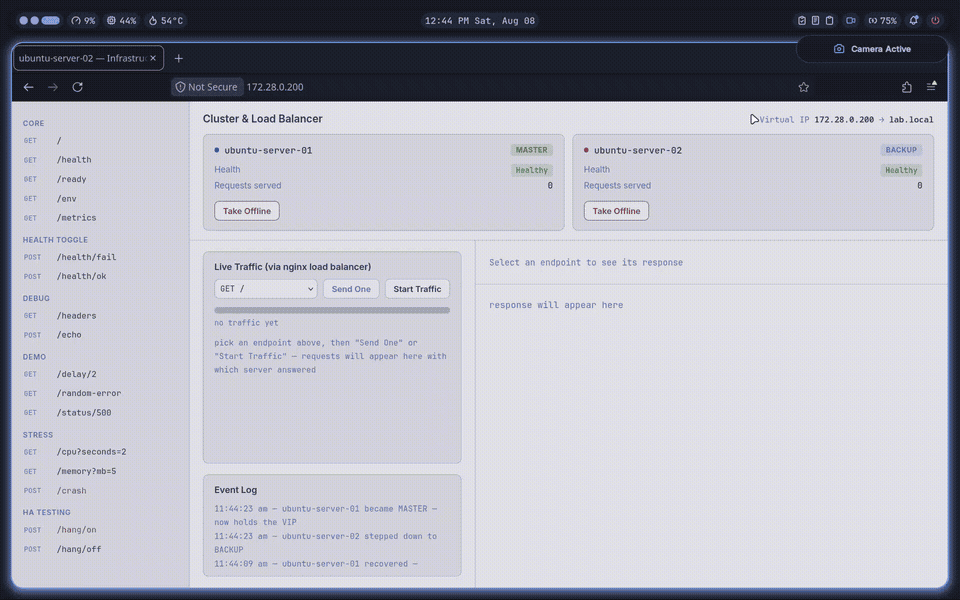Select the /status/500 endpoint

tap(100, 413)
